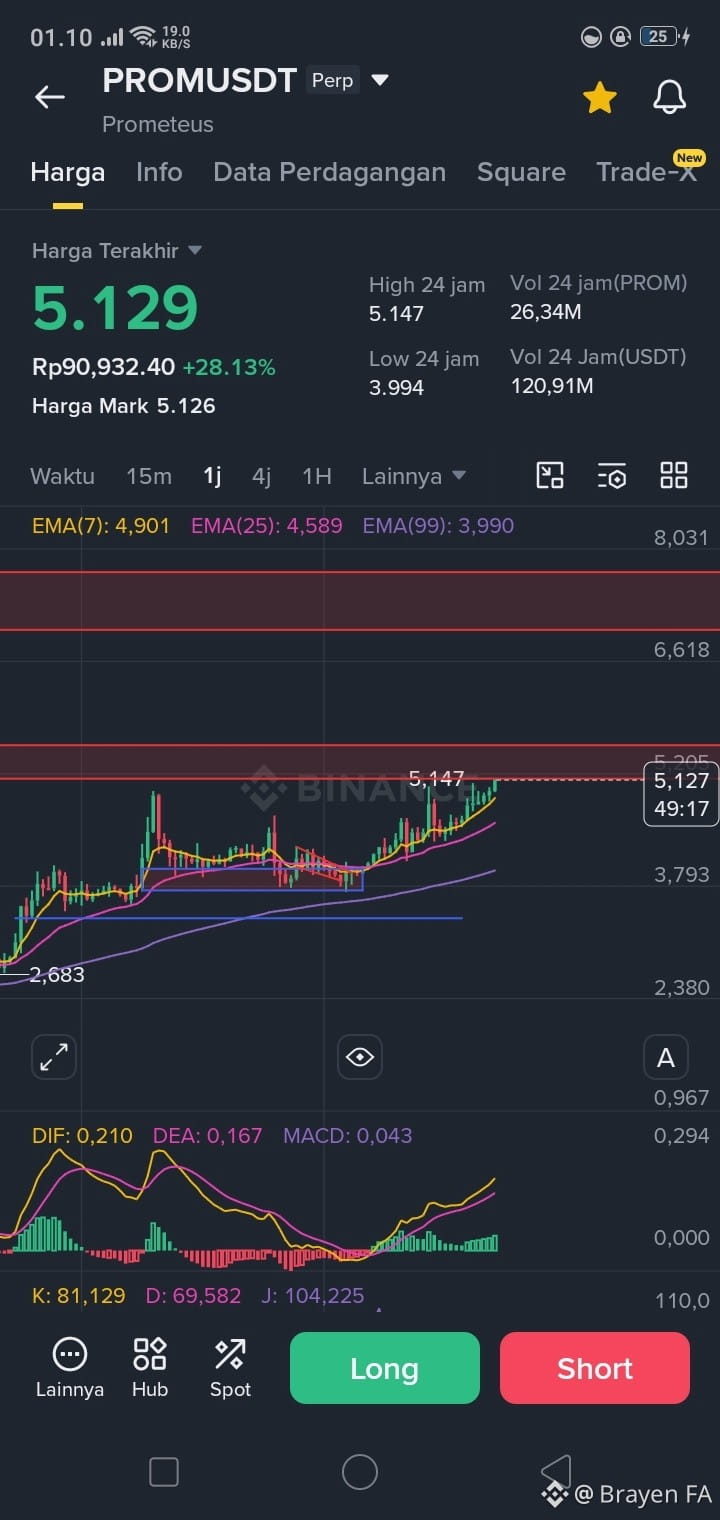Tap the High 24 jam value 5.147
720x1520 pixels.
396,313
